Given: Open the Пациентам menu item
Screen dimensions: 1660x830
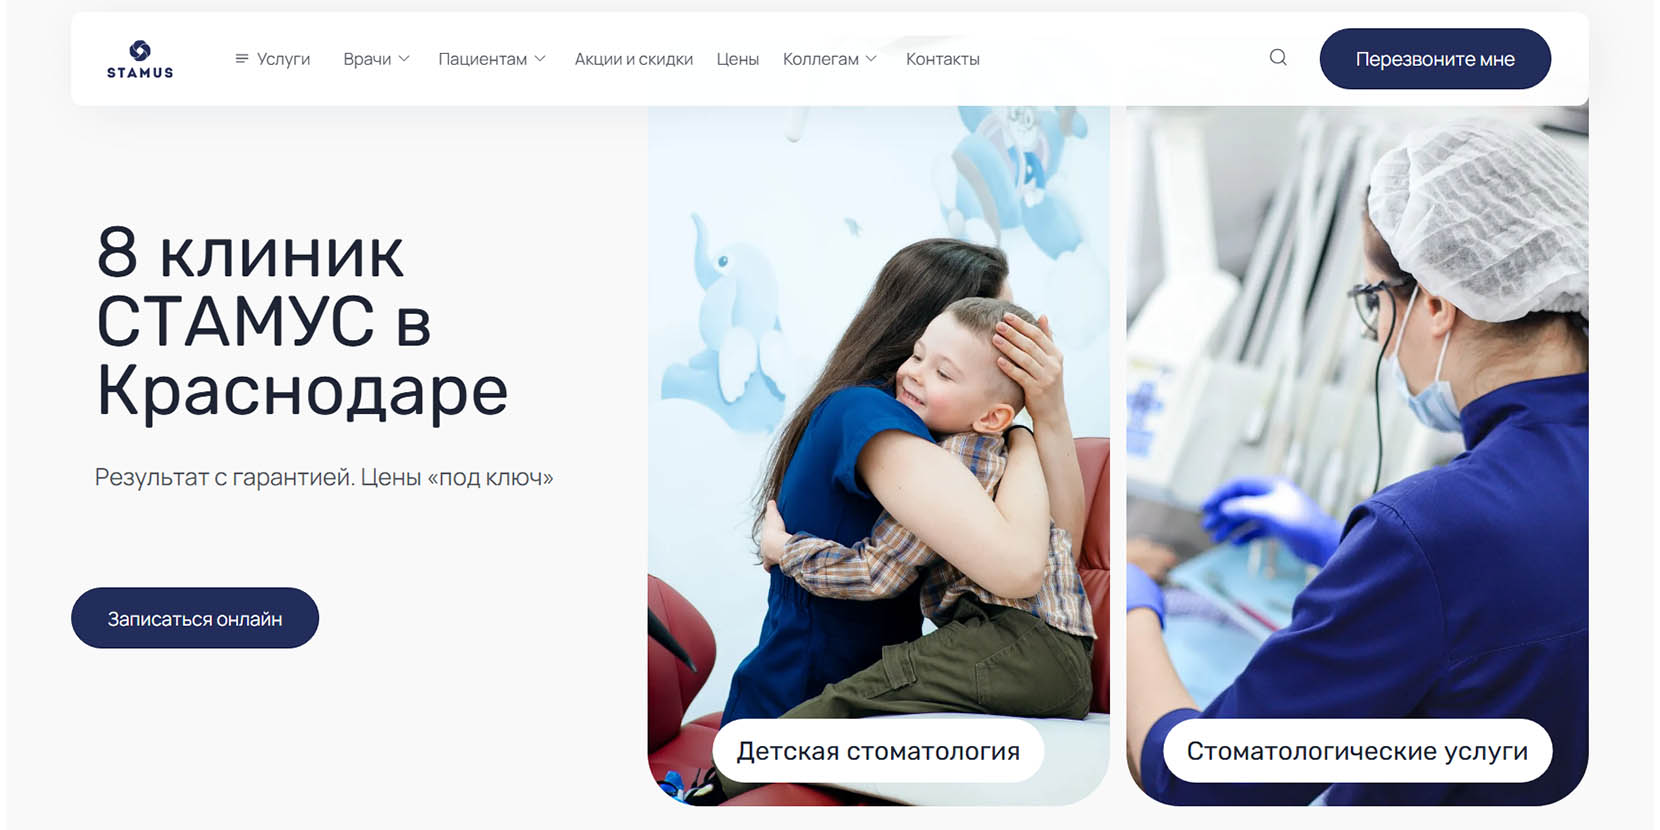Looking at the screenshot, I should (482, 59).
